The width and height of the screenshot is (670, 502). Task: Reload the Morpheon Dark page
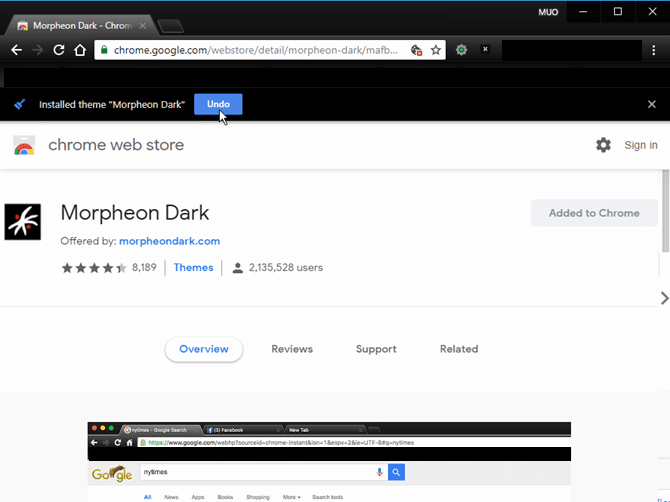[x=59, y=50]
